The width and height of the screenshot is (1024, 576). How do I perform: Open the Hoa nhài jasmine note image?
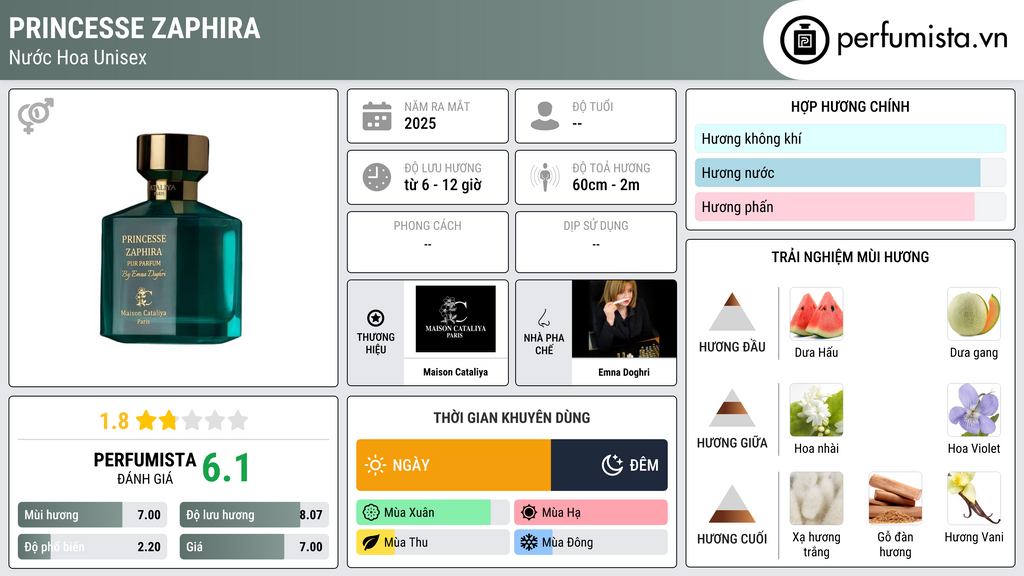coord(816,410)
